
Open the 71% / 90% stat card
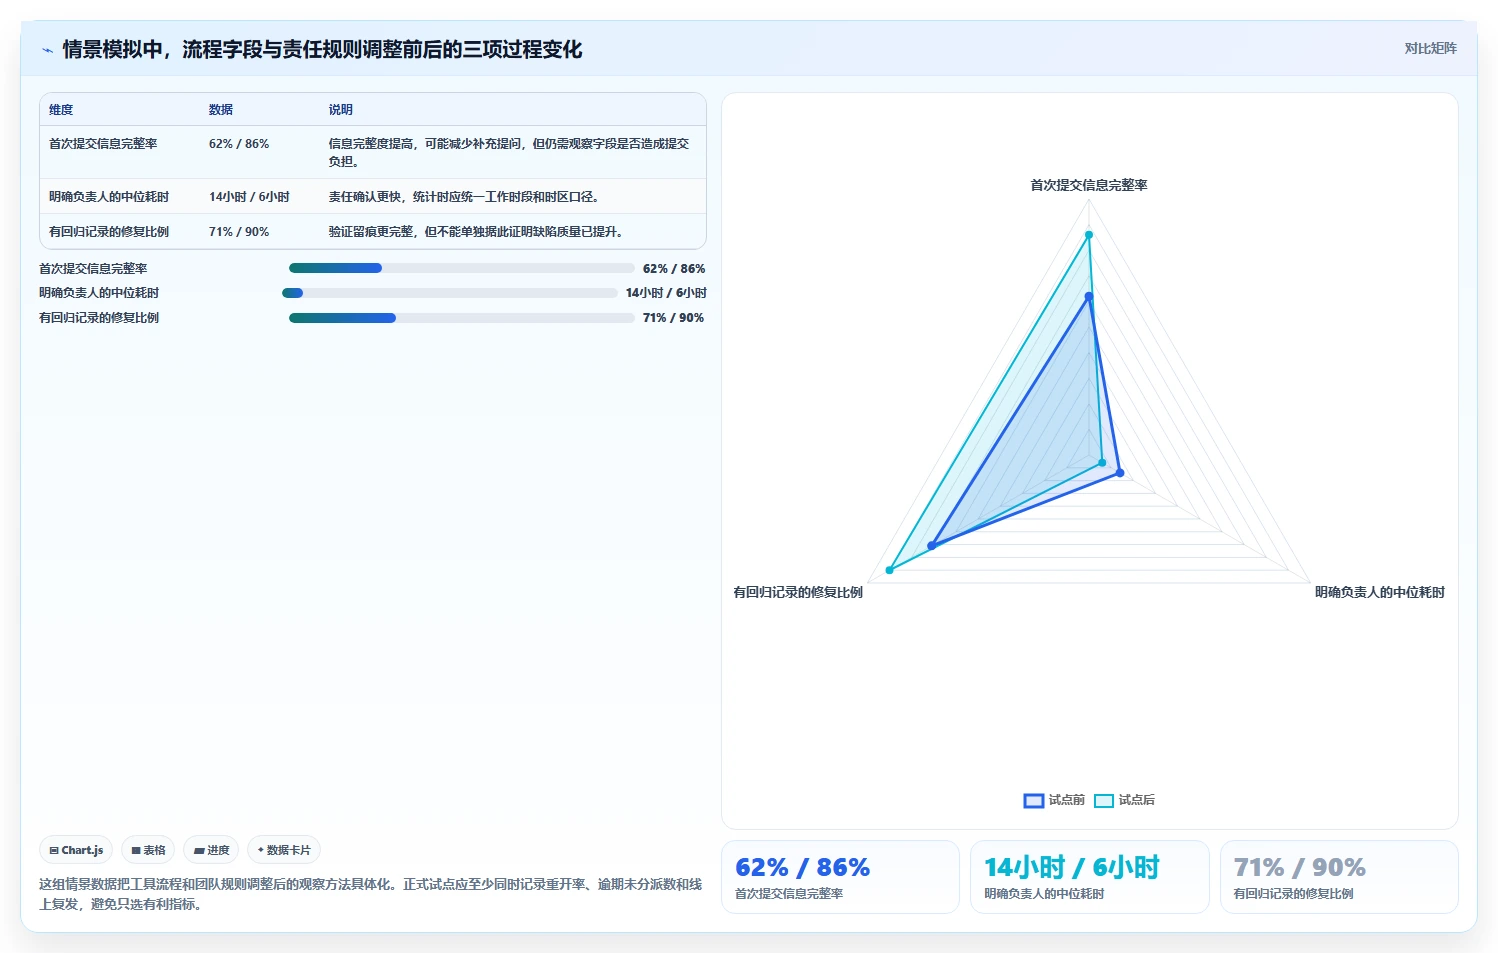pyautogui.click(x=1339, y=877)
